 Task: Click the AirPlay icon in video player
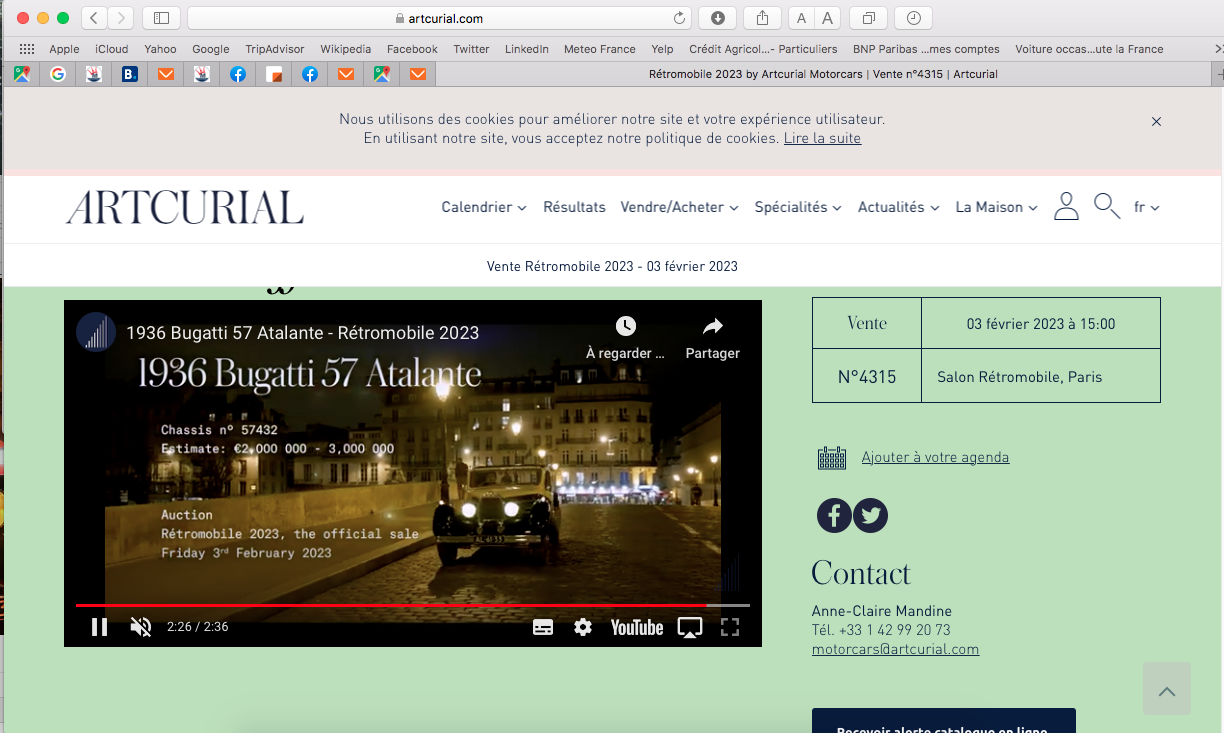point(689,627)
